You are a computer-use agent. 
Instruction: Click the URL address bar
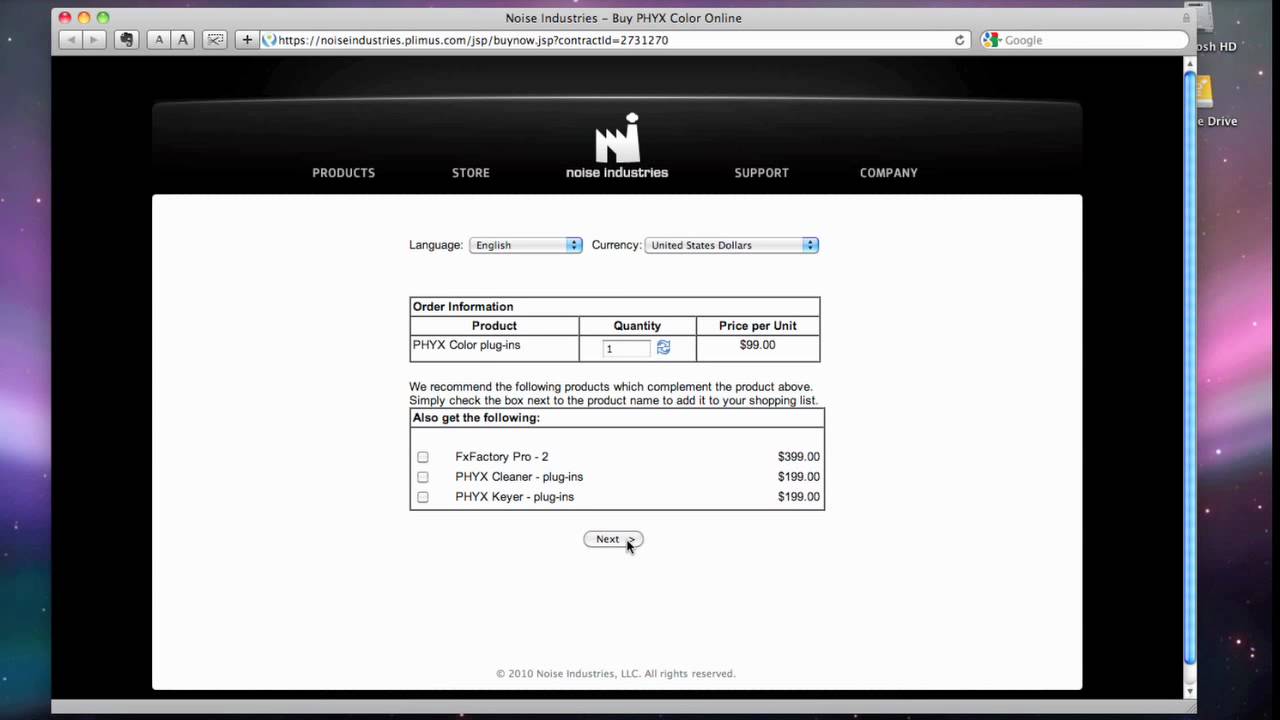(615, 40)
